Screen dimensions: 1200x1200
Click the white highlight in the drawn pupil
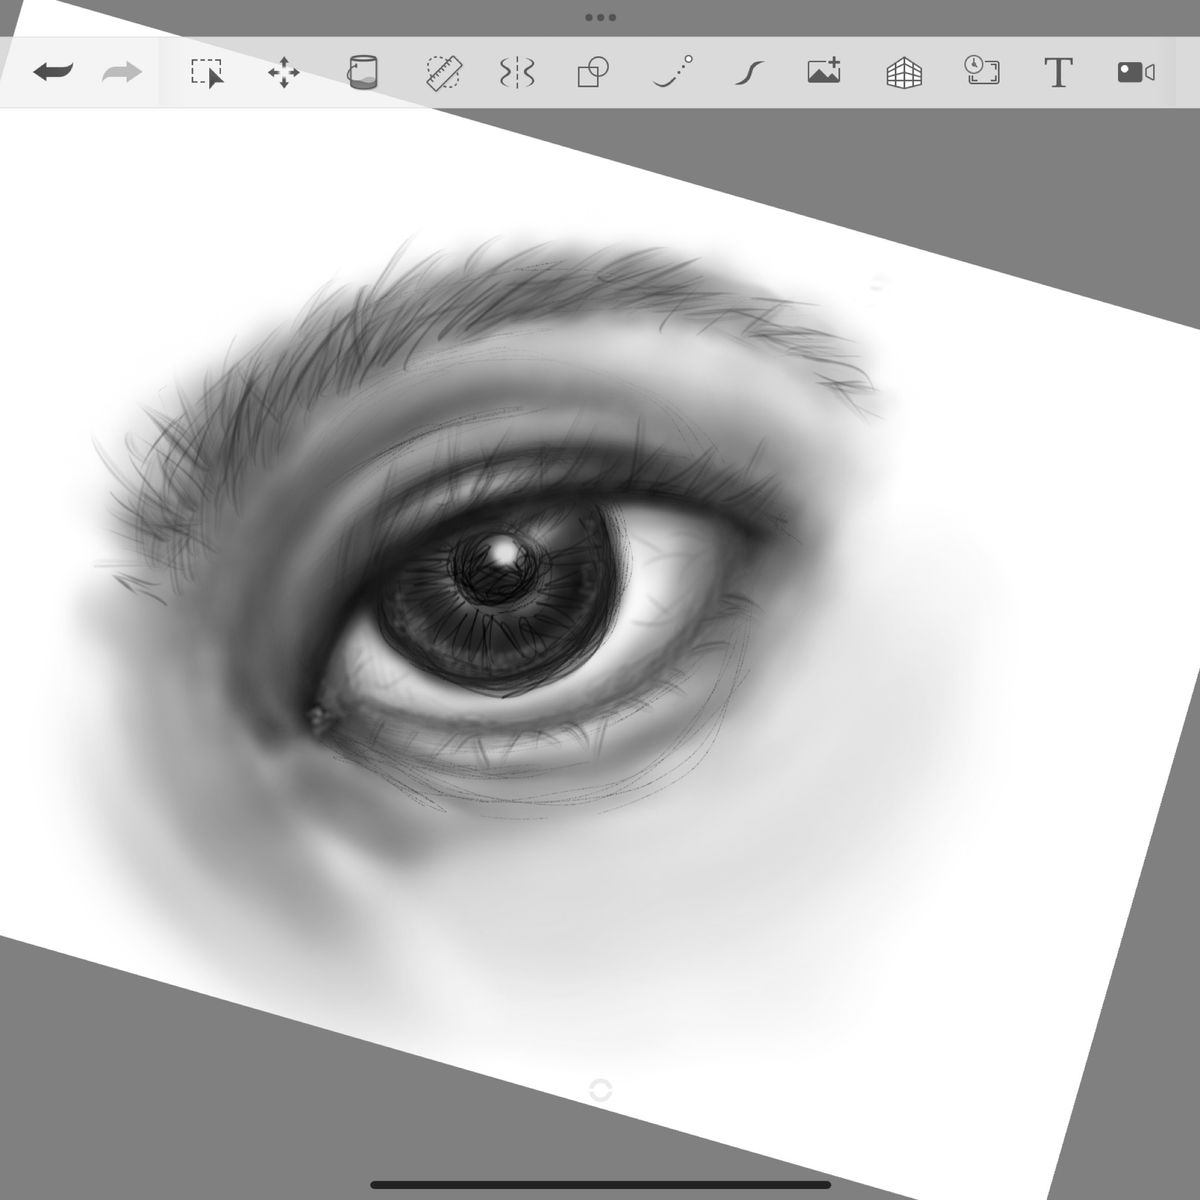[x=503, y=552]
